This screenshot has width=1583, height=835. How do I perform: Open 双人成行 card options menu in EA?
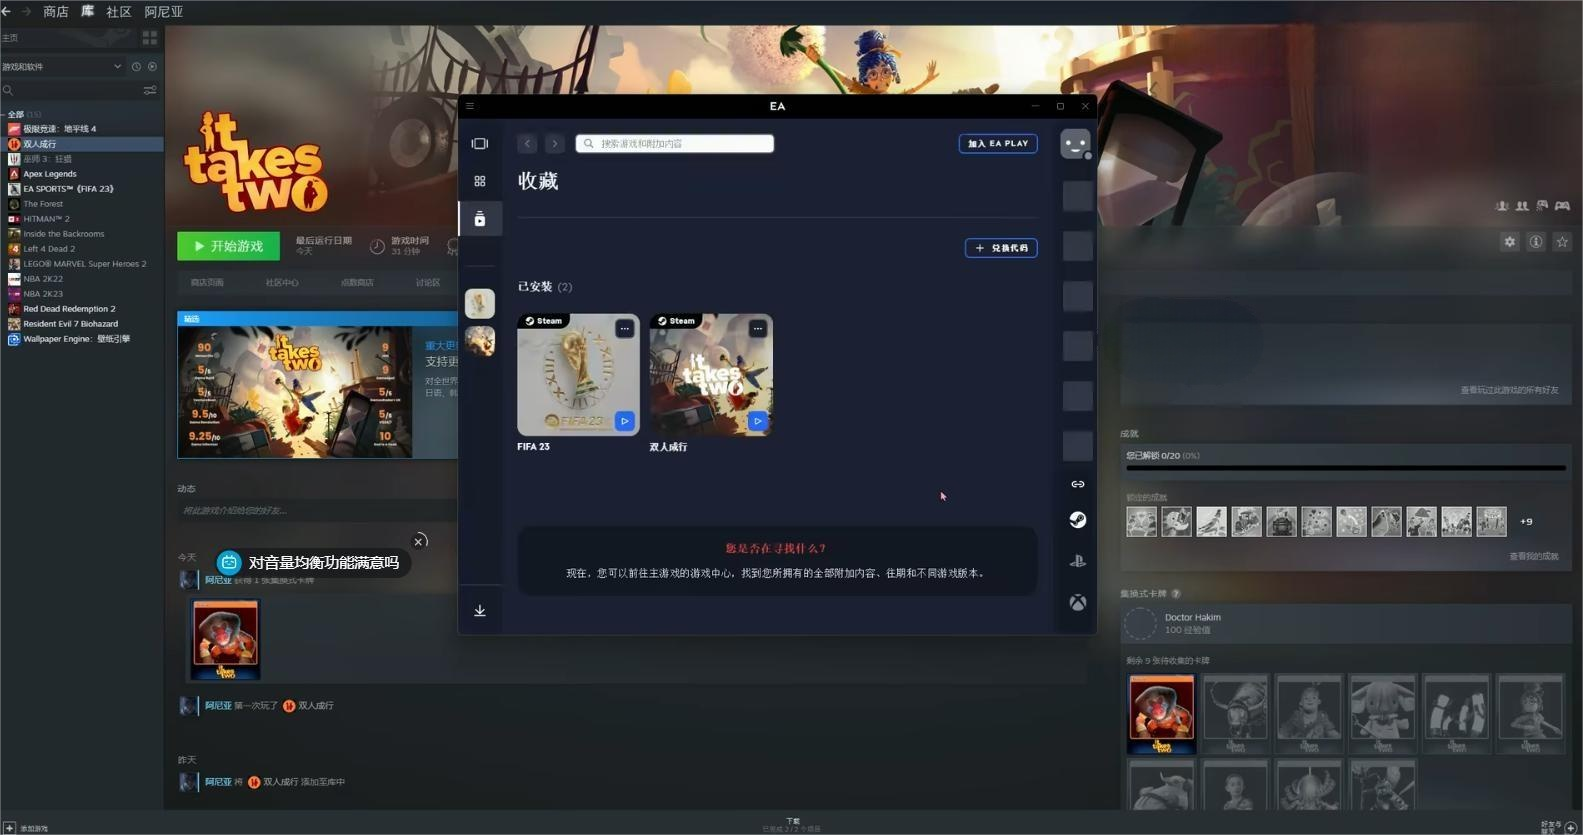(758, 329)
